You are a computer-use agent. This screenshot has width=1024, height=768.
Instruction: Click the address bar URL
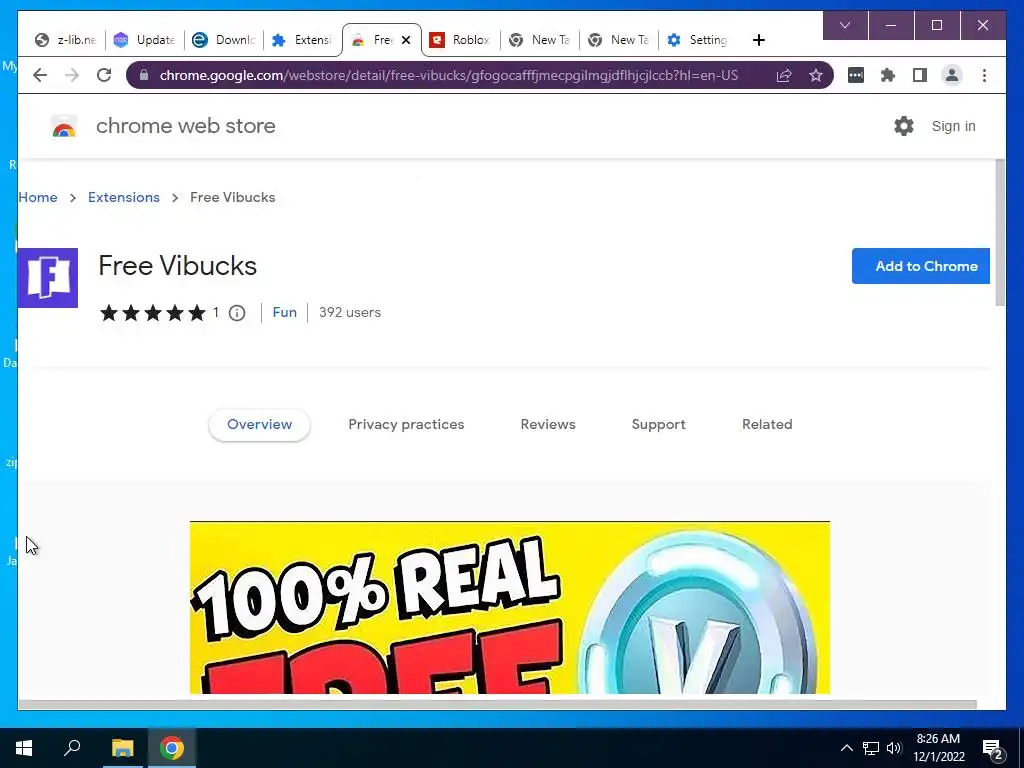pos(449,75)
